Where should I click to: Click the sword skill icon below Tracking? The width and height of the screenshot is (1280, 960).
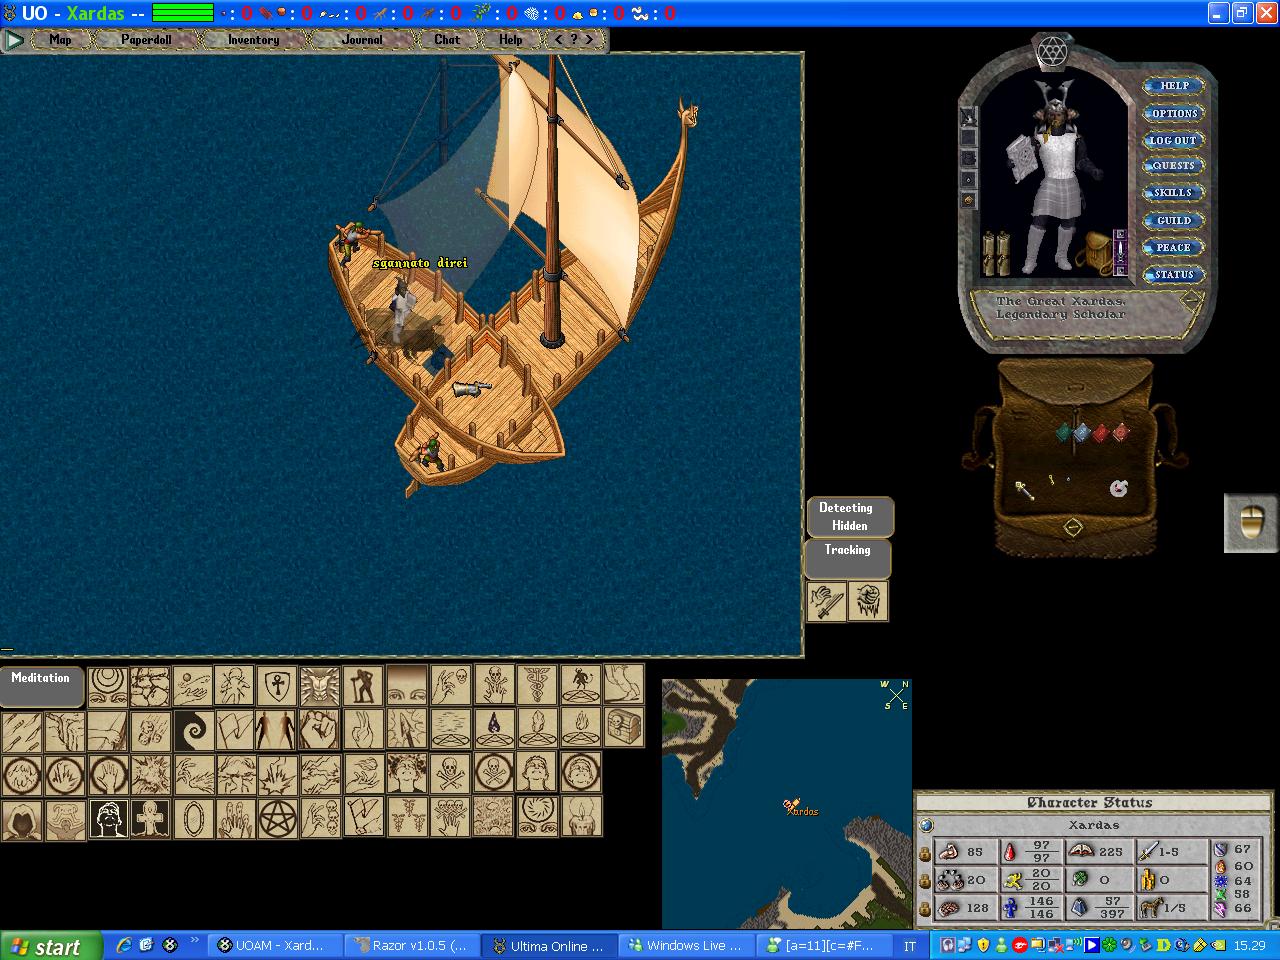tap(826, 601)
